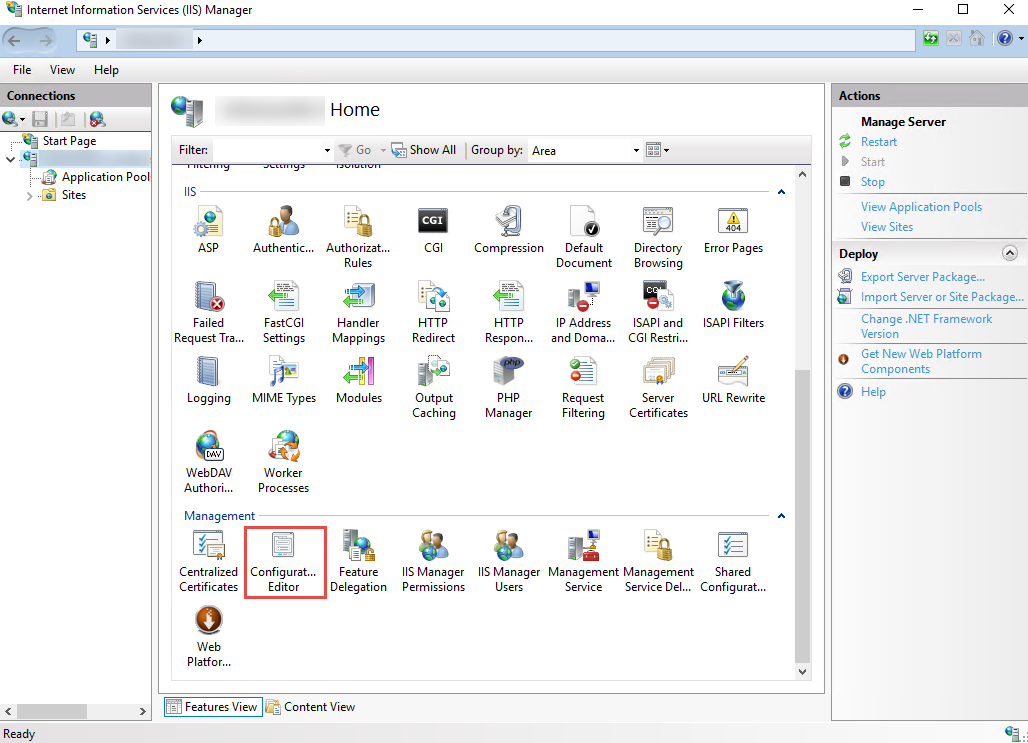The width and height of the screenshot is (1028, 743).
Task: Open the Error Pages feature
Action: point(733,229)
